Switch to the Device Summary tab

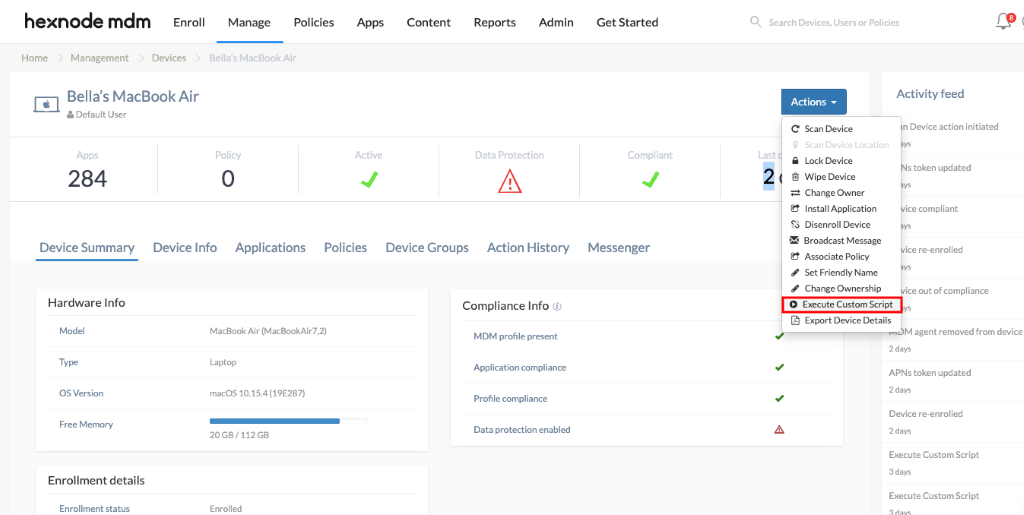87,248
